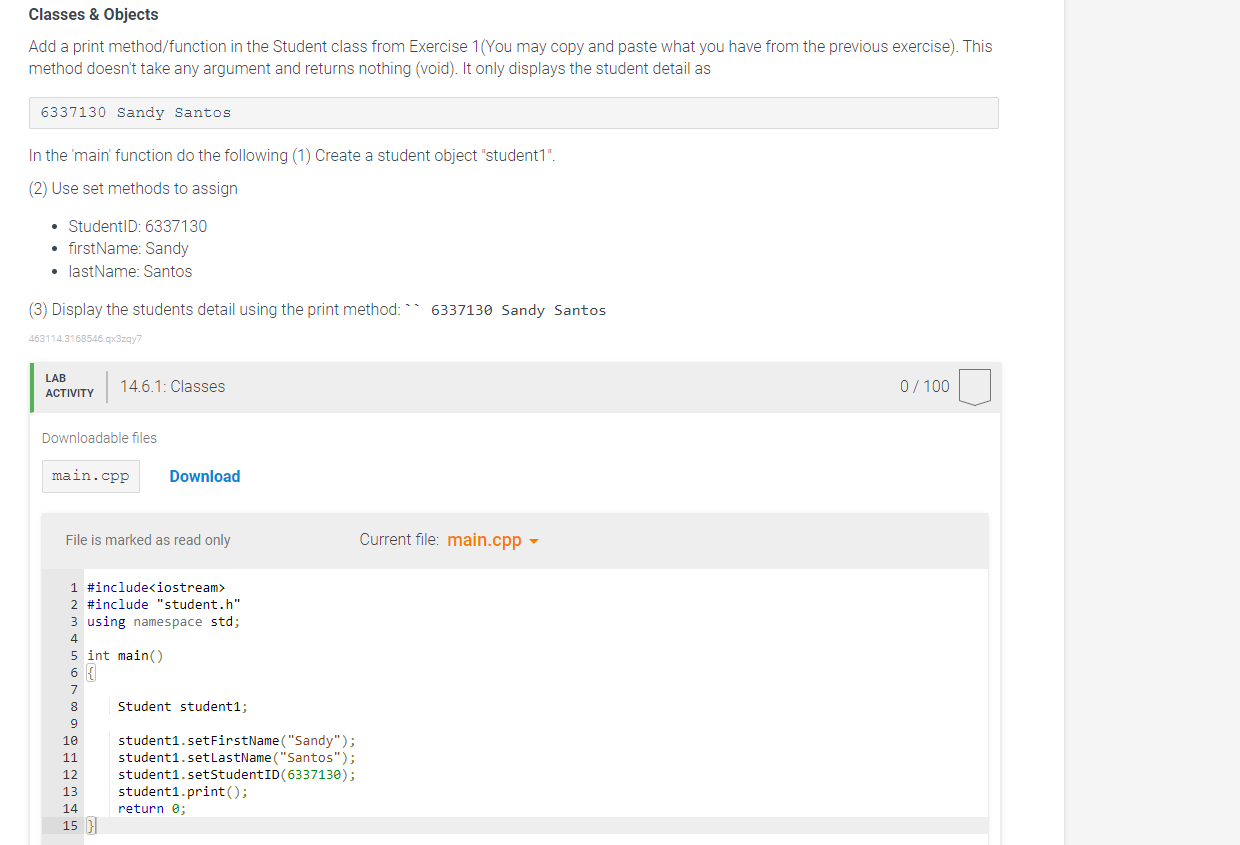Viewport: 1240px width, 845px height.
Task: Click the read-only lock notice in the editor header
Action: point(148,540)
